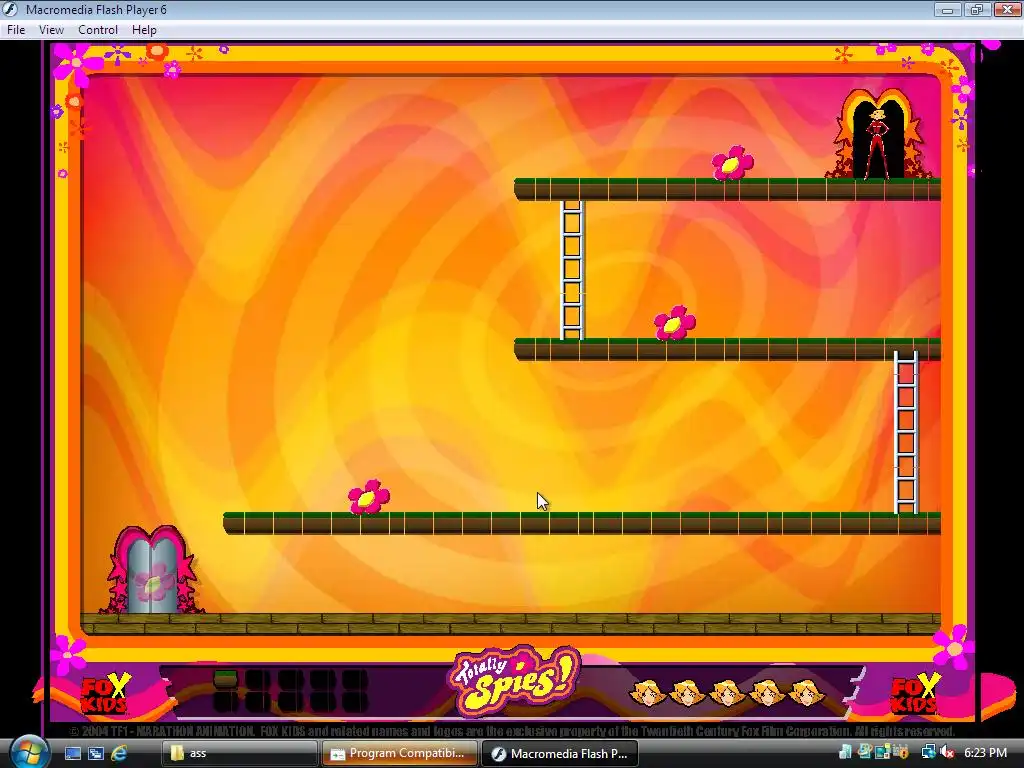Screen dimensions: 1024x768
Task: Switch to Macromedia Flash P... taskbar button
Action: pyautogui.click(x=560, y=753)
